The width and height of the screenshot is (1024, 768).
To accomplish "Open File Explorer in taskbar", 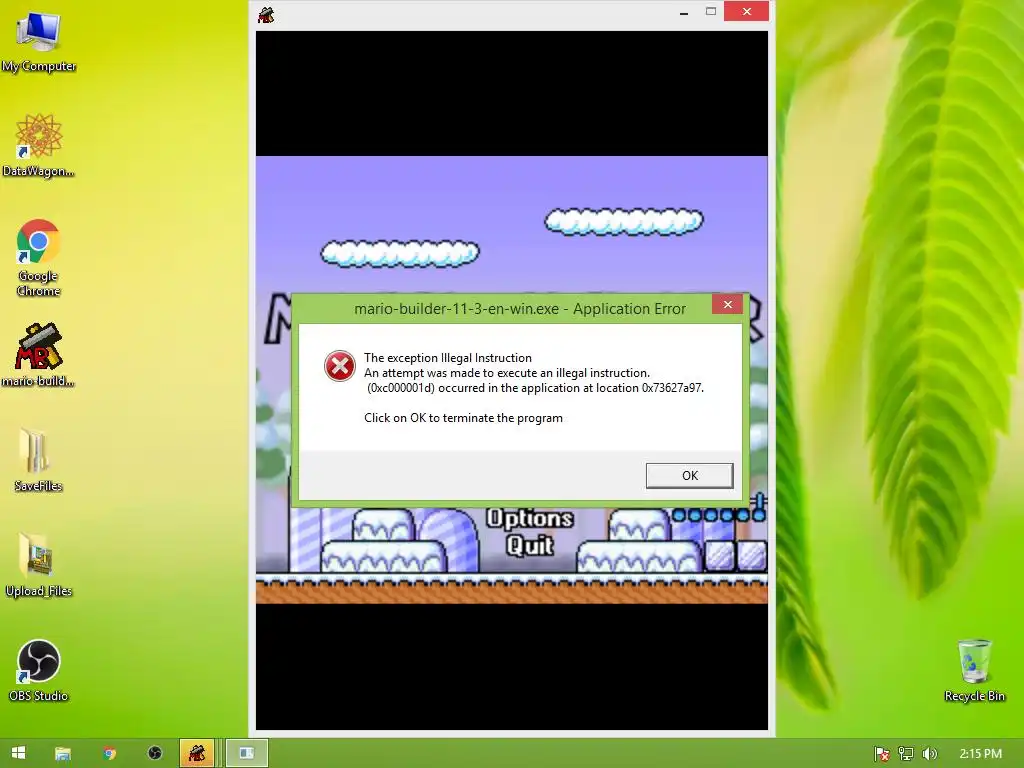I will pyautogui.click(x=63, y=753).
